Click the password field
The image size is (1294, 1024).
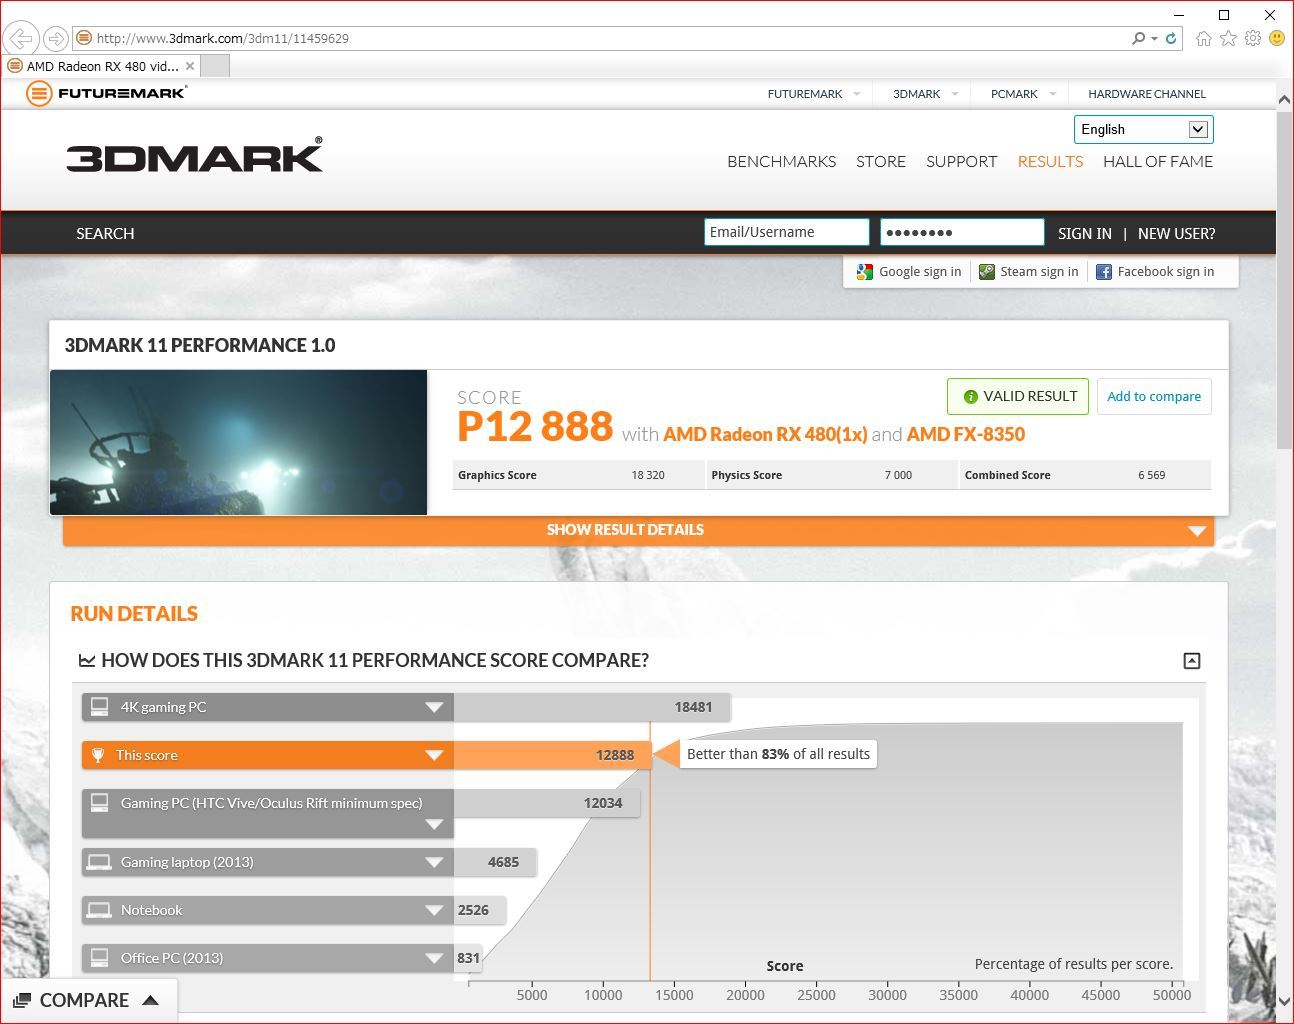pos(962,232)
